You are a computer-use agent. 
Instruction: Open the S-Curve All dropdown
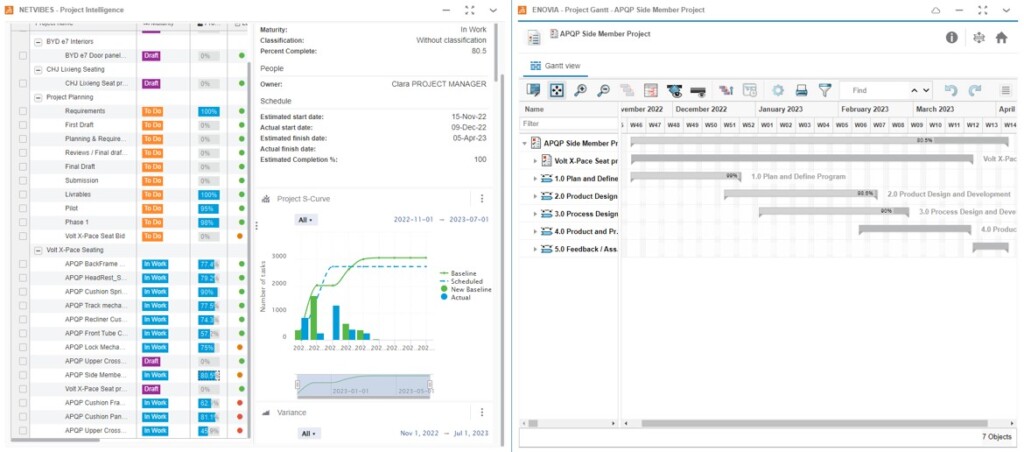[306, 220]
